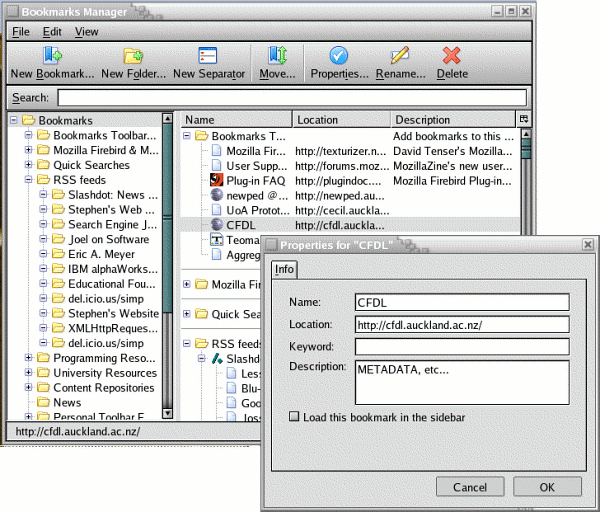
Task: Select Educational Fou... tree folder
Action: pos(112,284)
